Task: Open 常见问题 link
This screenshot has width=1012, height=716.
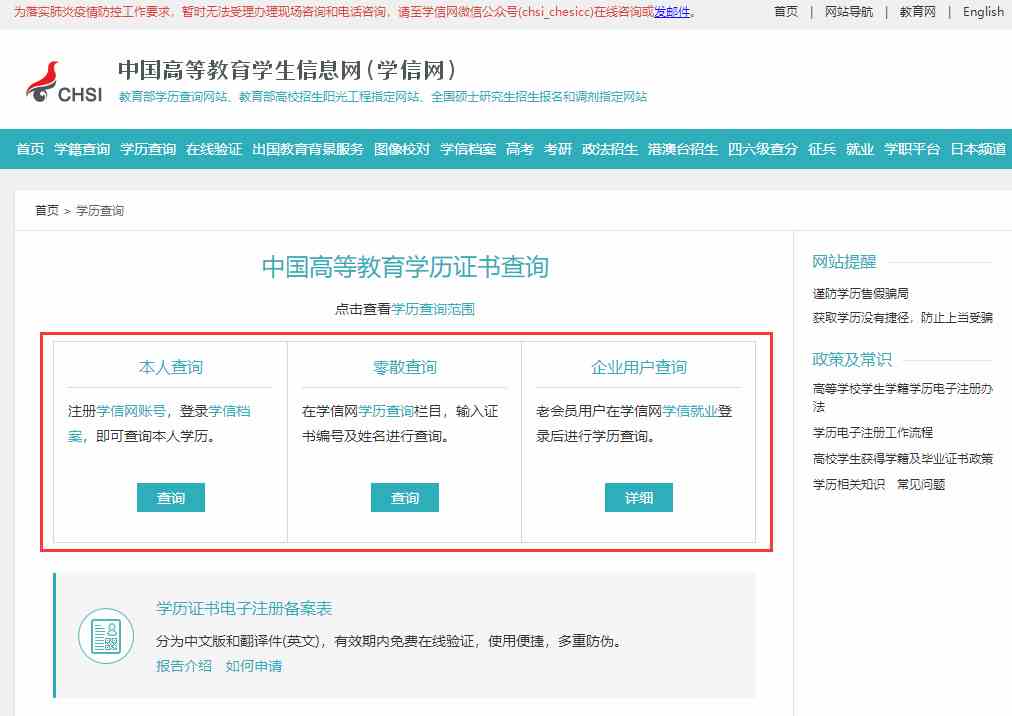Action: [921, 485]
